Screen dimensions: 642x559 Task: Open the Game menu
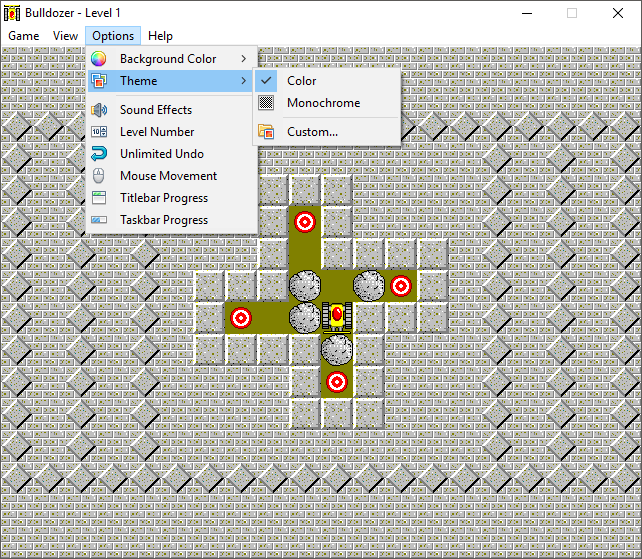click(24, 36)
